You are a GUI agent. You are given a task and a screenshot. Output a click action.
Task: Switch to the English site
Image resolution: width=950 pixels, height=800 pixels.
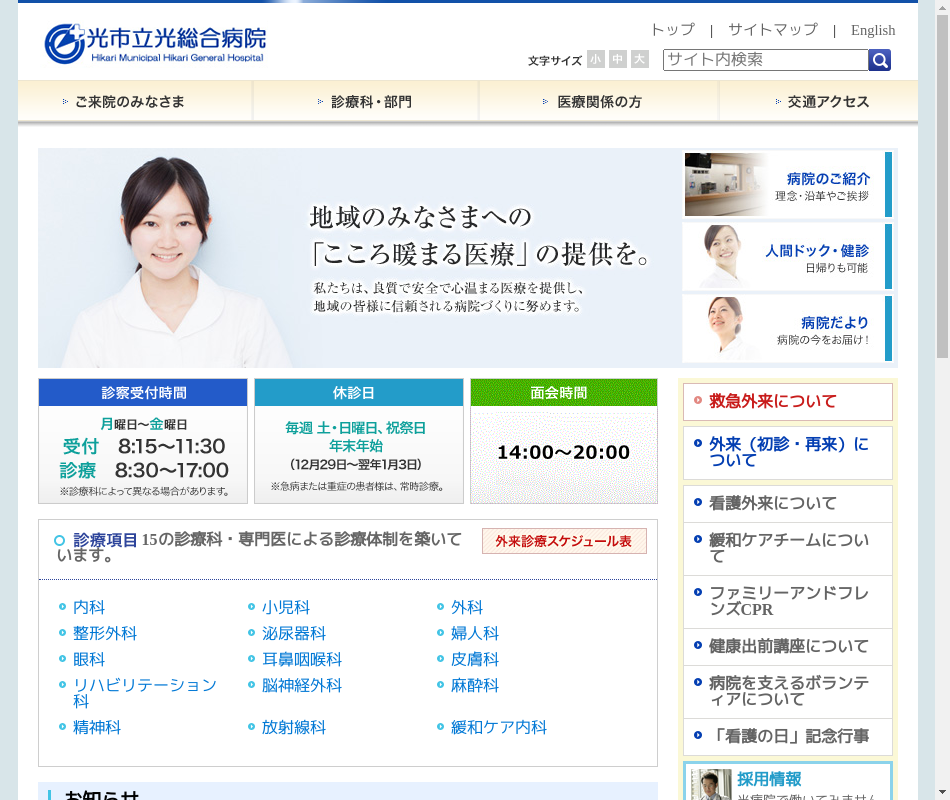tap(872, 30)
